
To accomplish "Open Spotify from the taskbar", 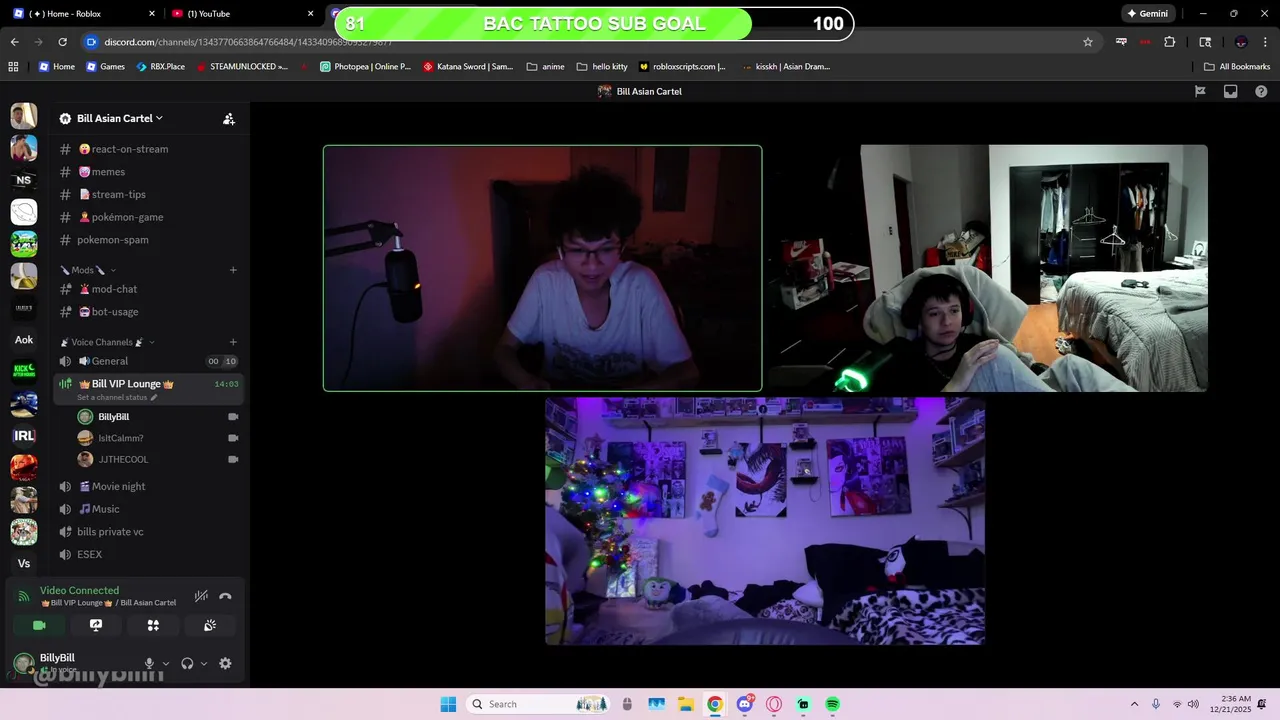I will pos(833,704).
